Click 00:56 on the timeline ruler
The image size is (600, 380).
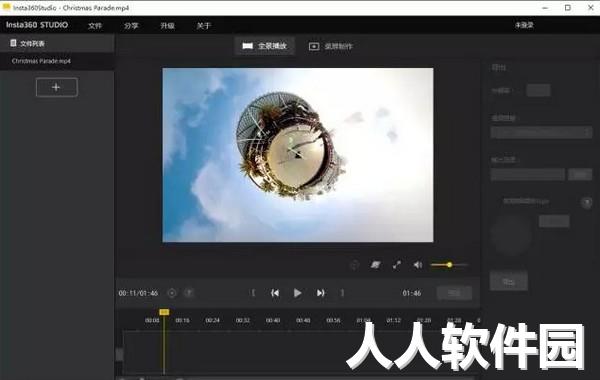(x=333, y=320)
